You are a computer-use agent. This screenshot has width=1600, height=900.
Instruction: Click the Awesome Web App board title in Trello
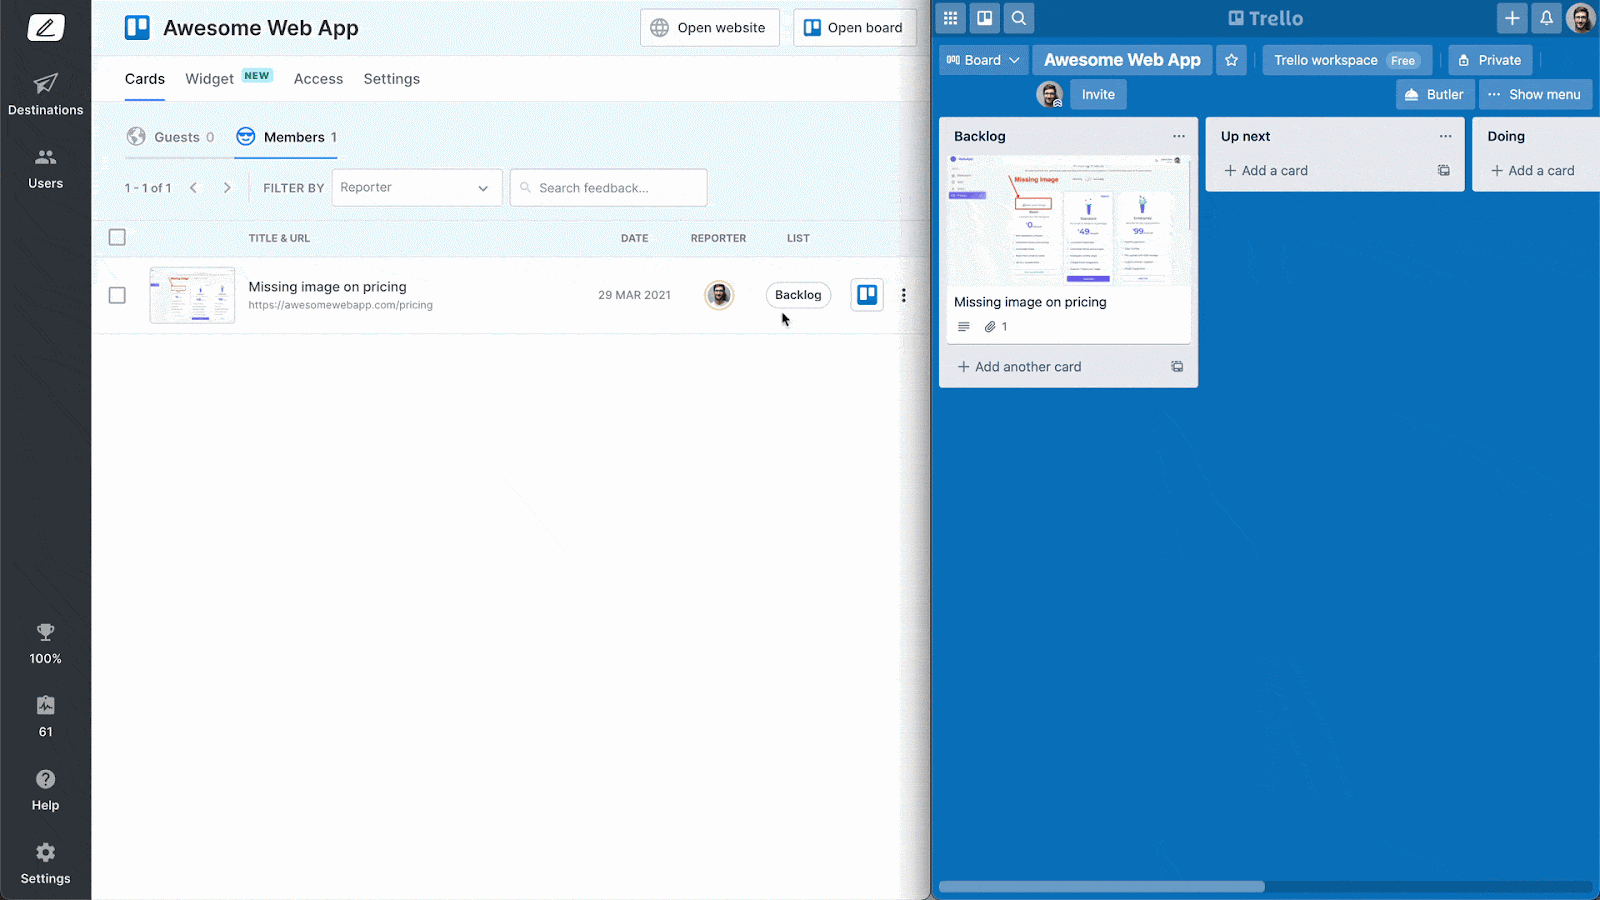[x=1123, y=60]
